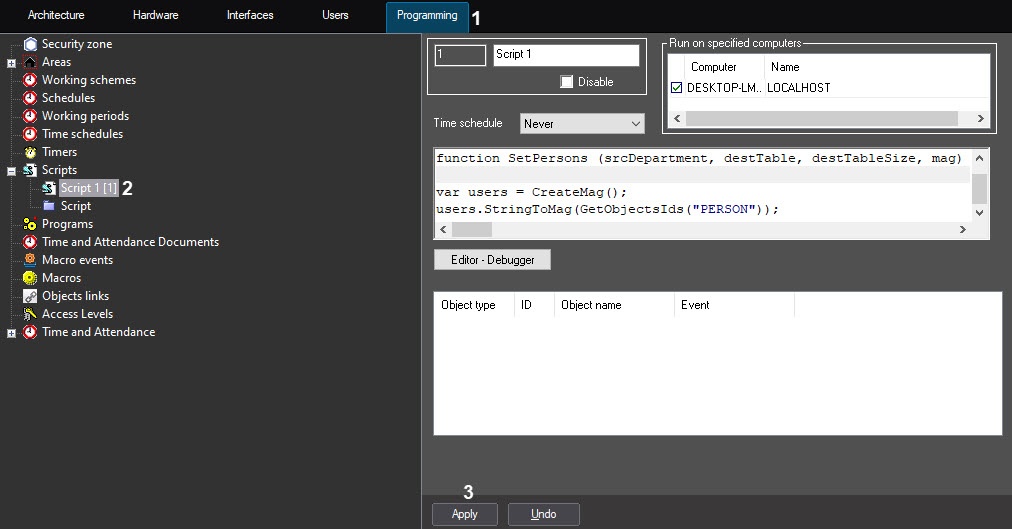Toggle the Disable checkbox
This screenshot has width=1012, height=529.
point(567,82)
